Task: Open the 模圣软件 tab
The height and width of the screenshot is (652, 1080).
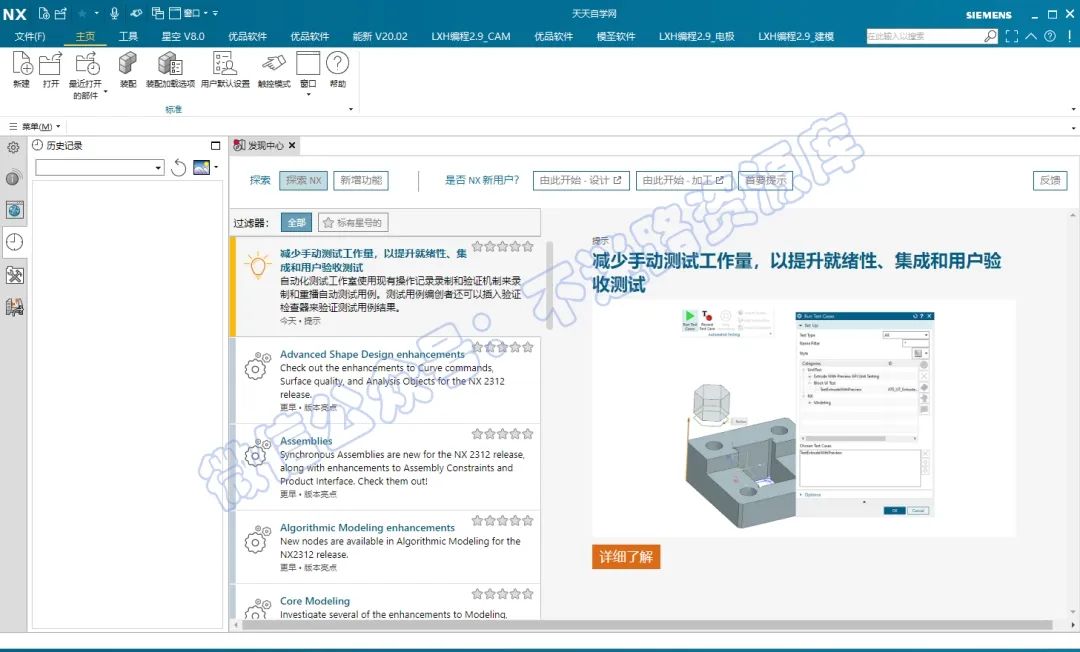Action: tap(616, 36)
